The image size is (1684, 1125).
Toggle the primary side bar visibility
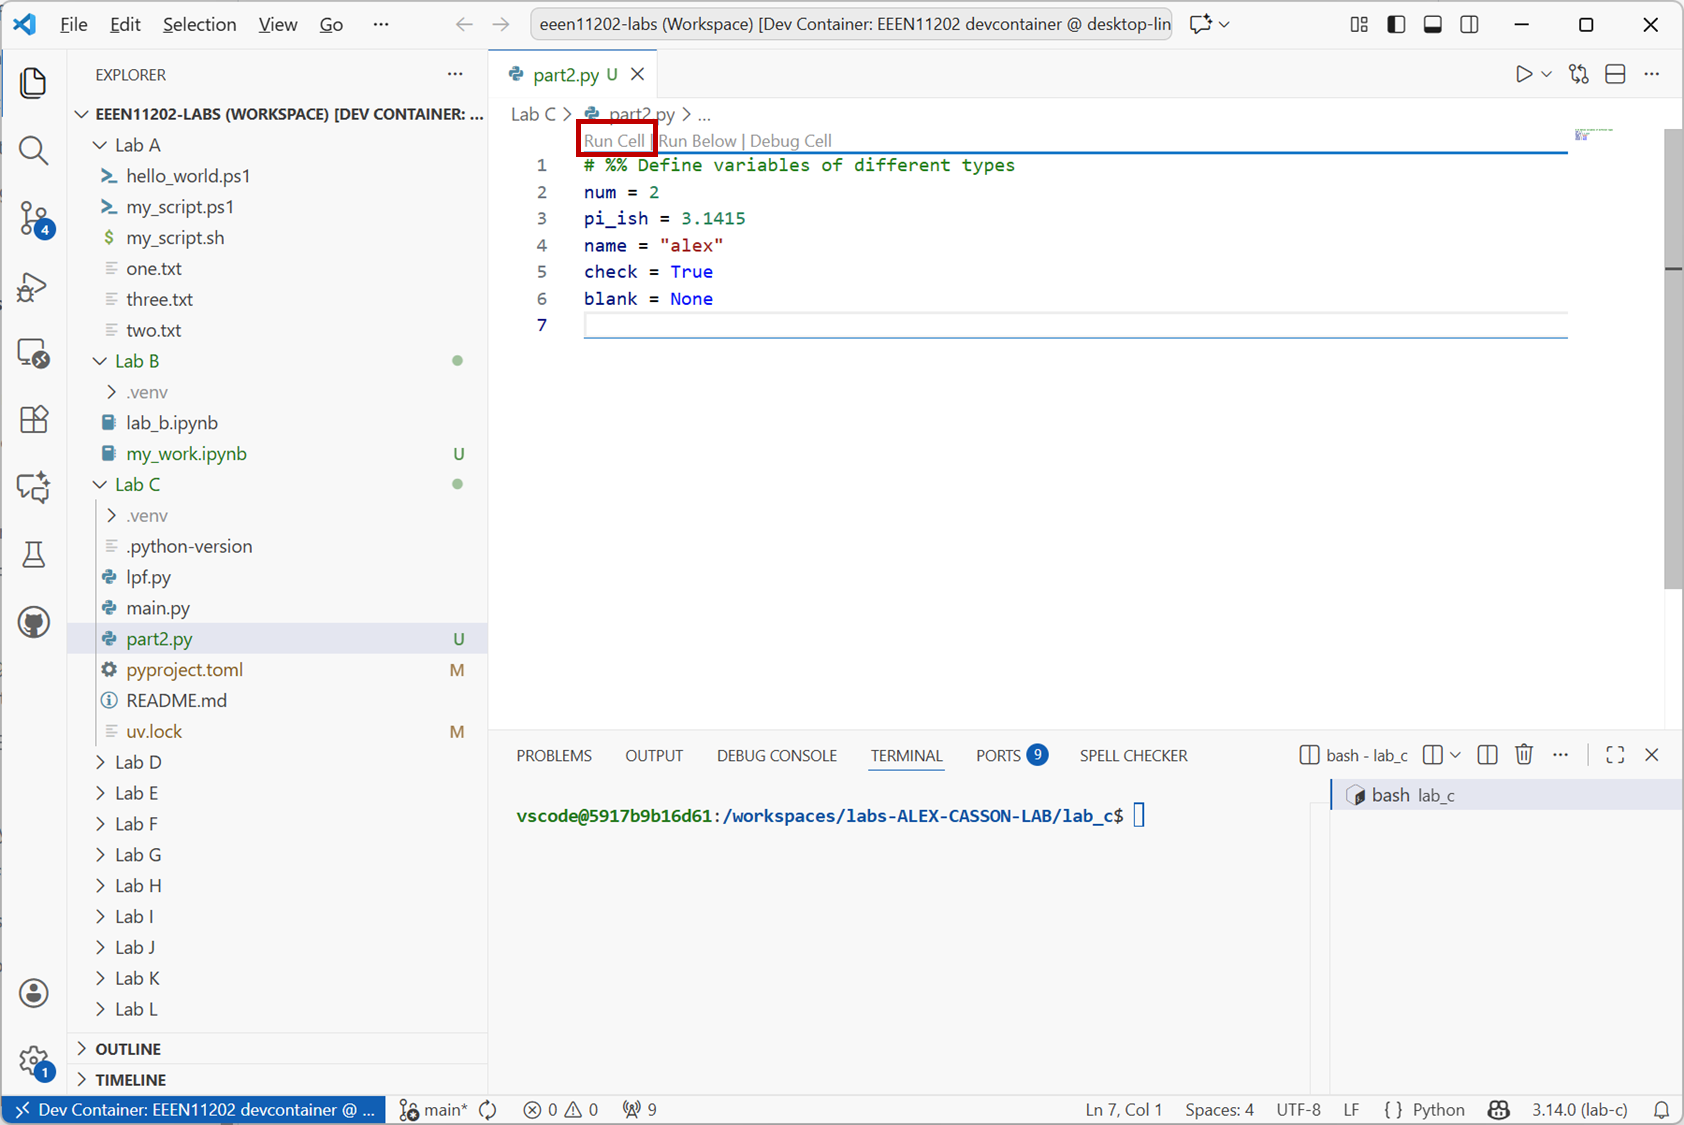1396,25
